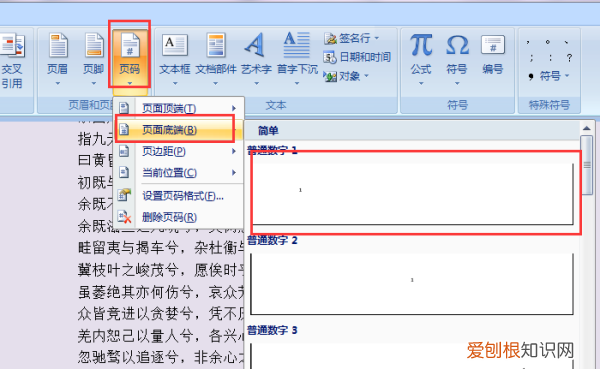Click the 特殊符号 group label

tap(549, 105)
